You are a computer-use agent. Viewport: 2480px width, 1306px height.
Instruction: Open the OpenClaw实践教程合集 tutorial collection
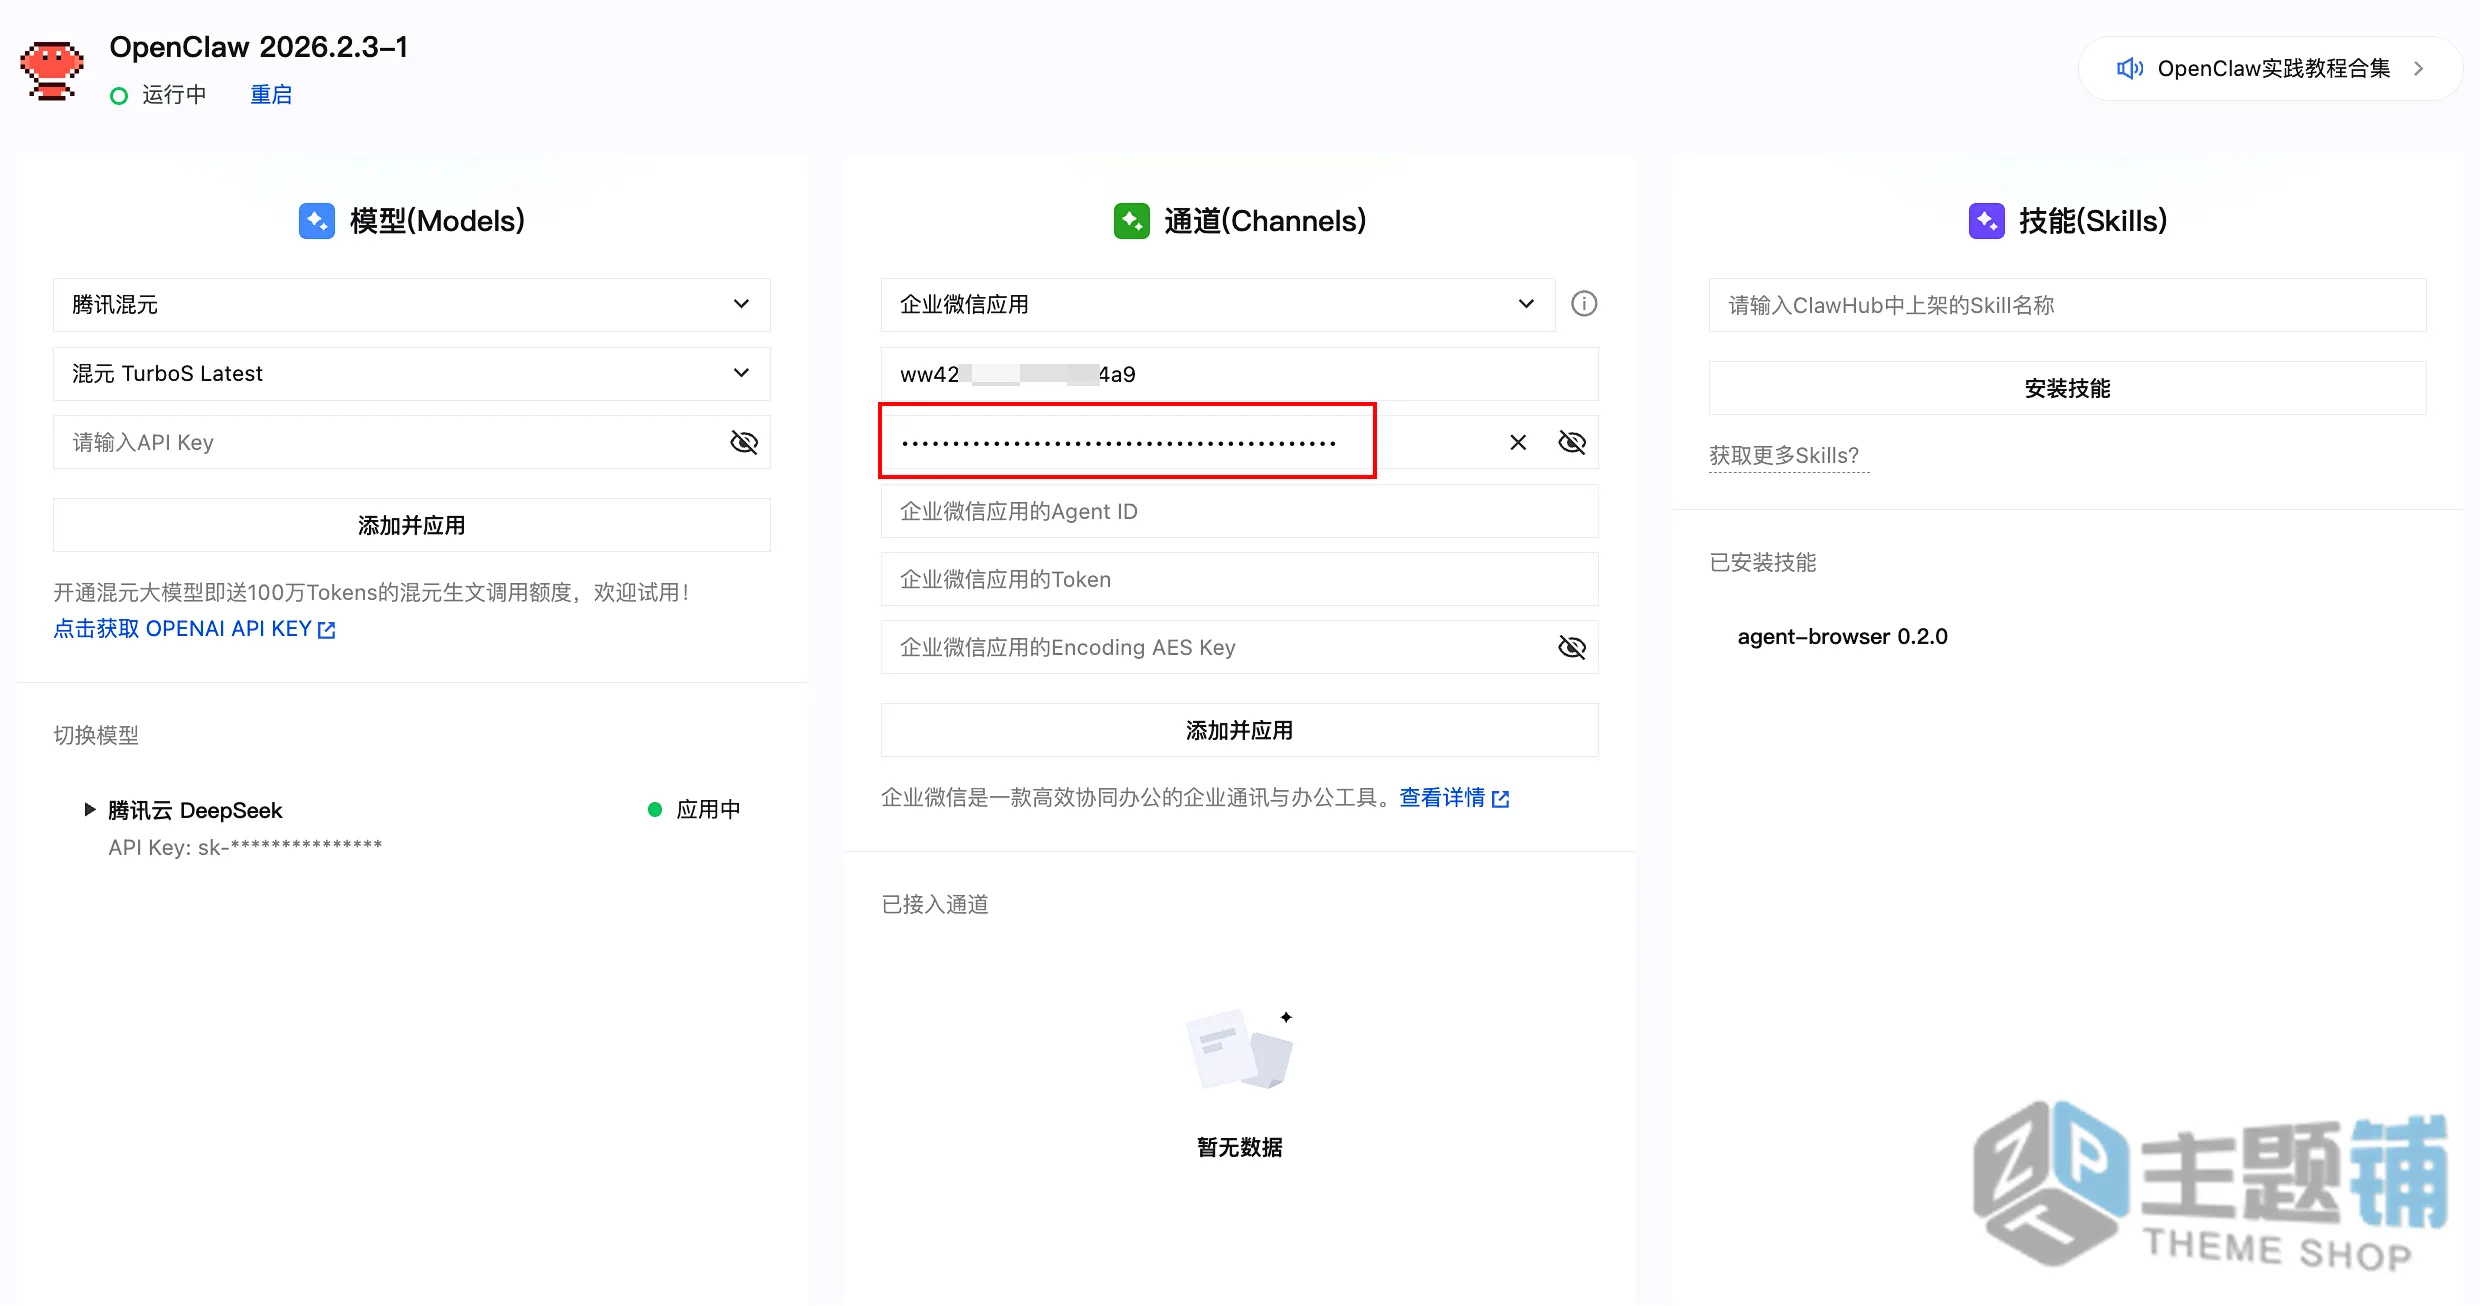(x=2270, y=68)
